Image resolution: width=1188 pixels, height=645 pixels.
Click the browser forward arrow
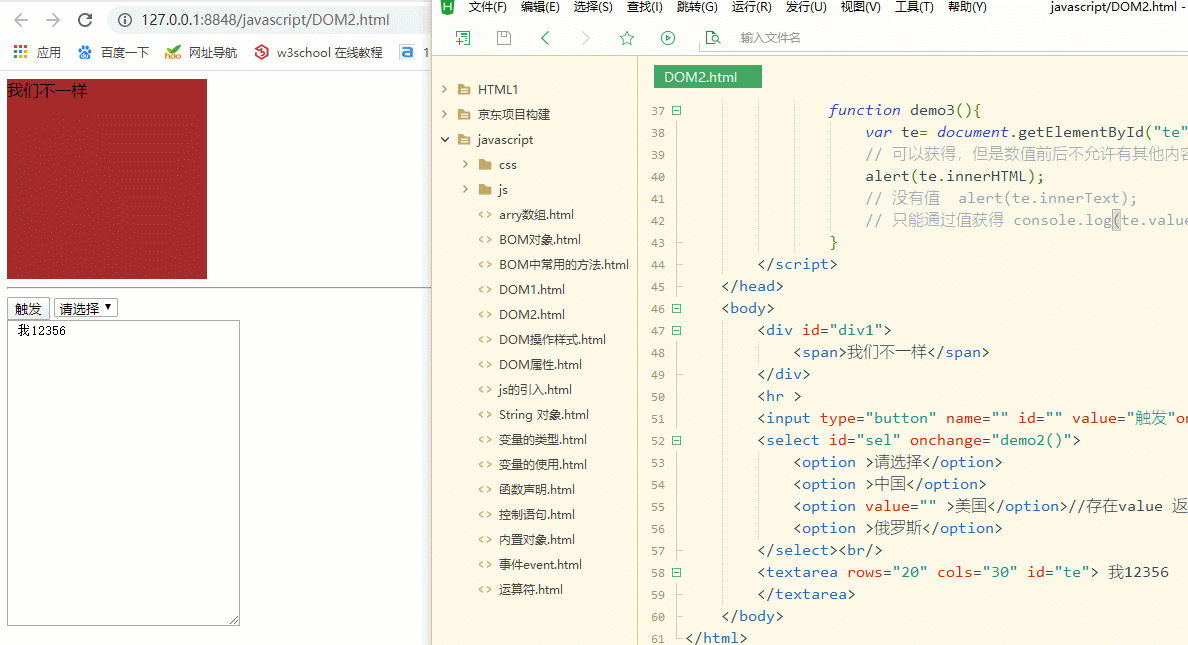(x=53, y=20)
